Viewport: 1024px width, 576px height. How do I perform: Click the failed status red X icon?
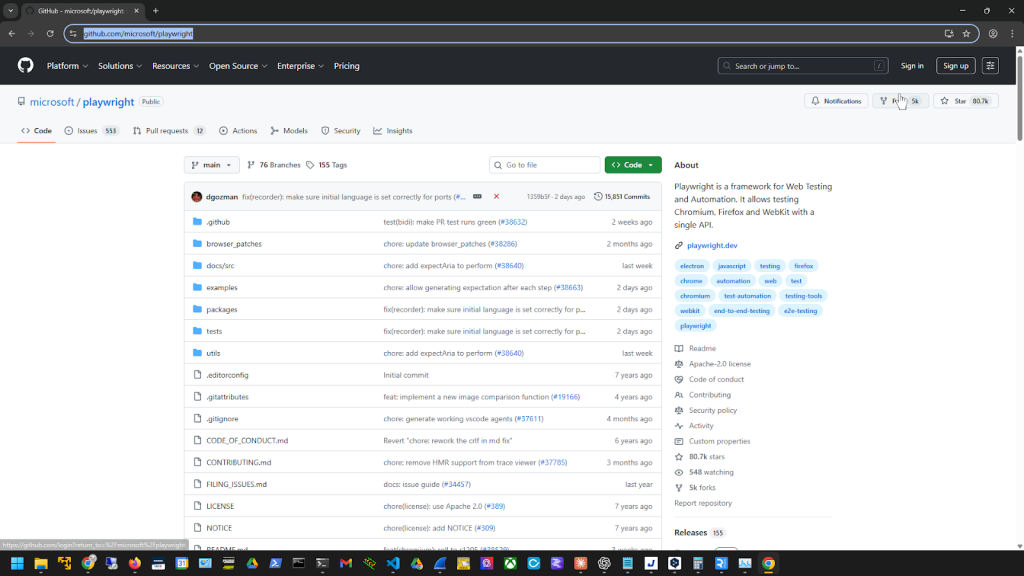coord(496,197)
